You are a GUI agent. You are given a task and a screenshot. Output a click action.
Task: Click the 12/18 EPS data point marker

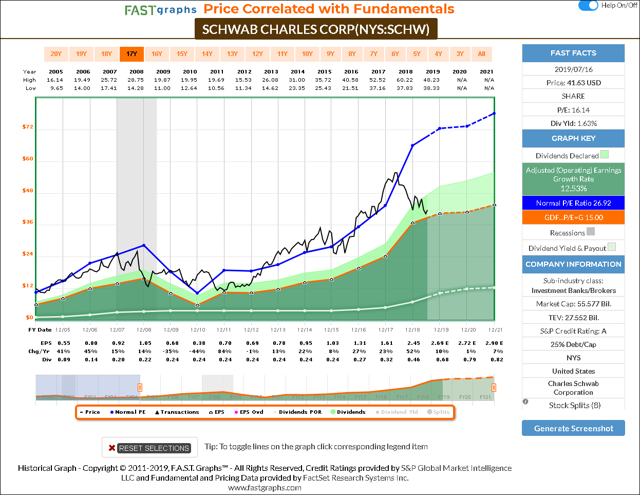(x=413, y=223)
